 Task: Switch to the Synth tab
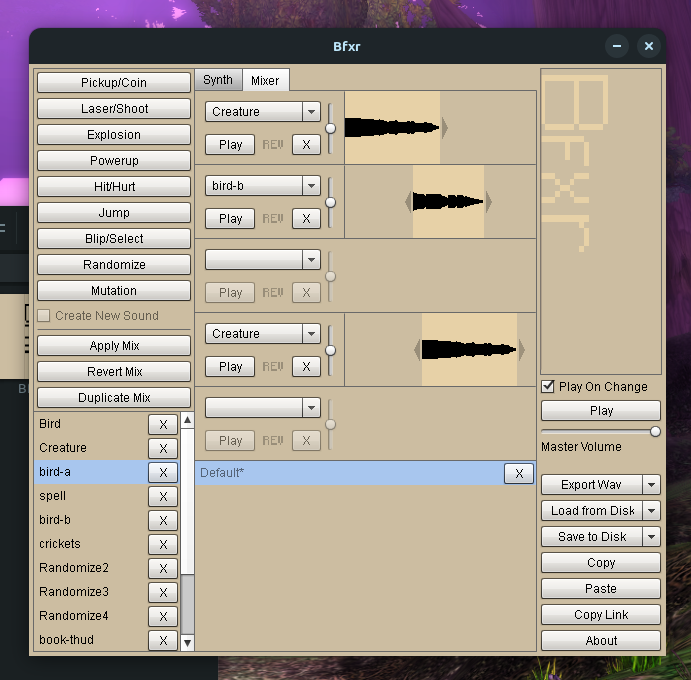(x=218, y=80)
